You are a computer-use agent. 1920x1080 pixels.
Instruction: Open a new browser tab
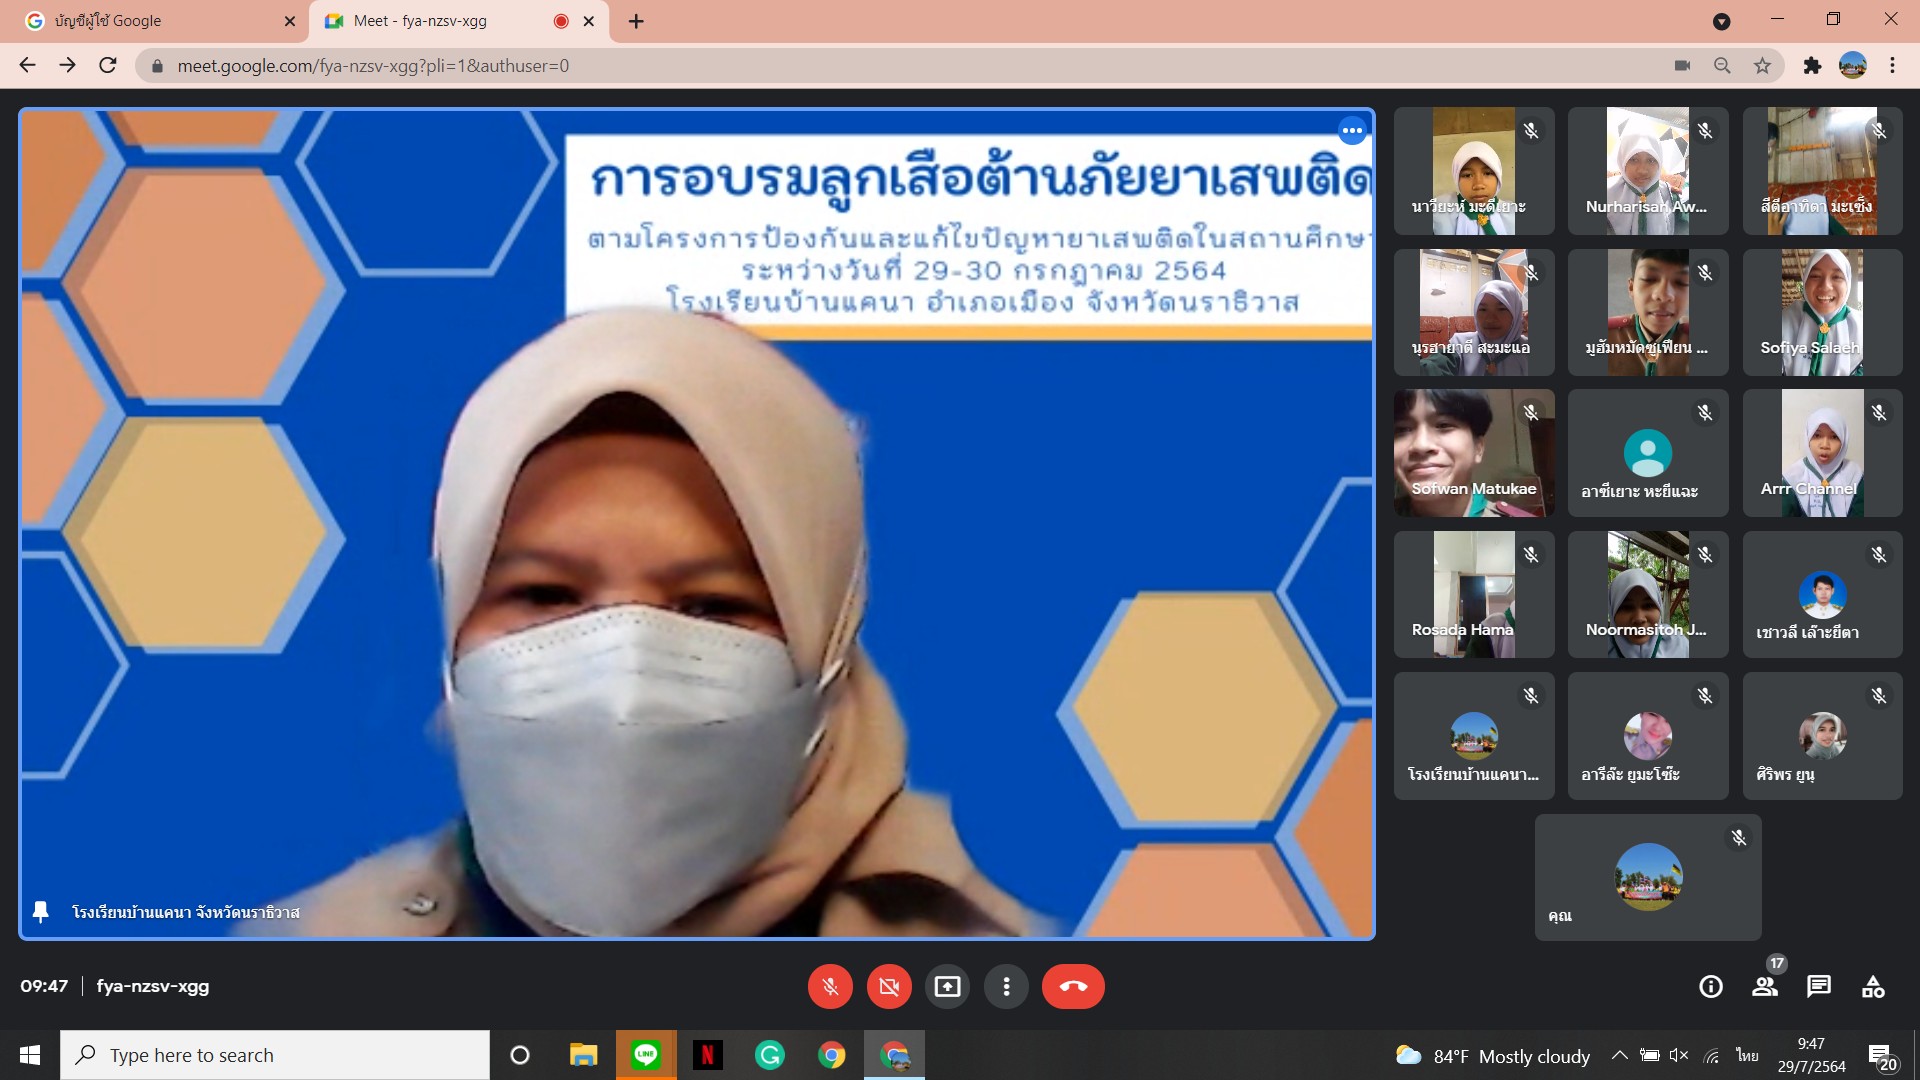[x=636, y=21]
